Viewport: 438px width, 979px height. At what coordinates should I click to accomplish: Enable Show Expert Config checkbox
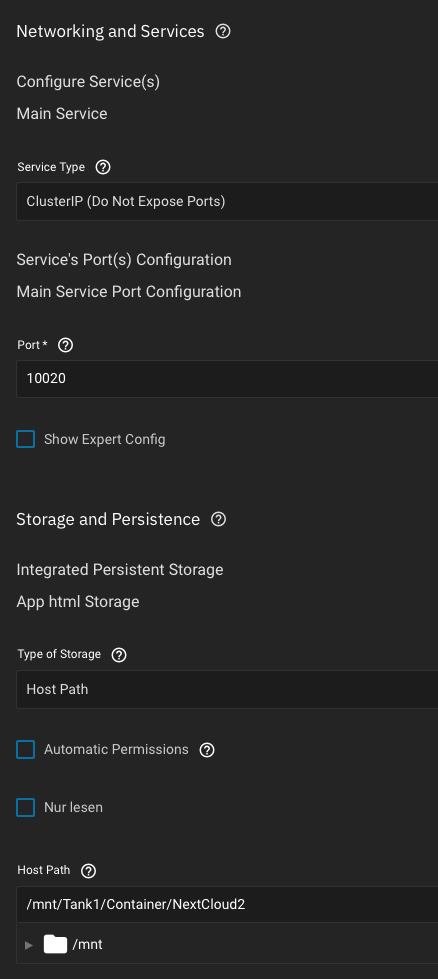pos(26,439)
